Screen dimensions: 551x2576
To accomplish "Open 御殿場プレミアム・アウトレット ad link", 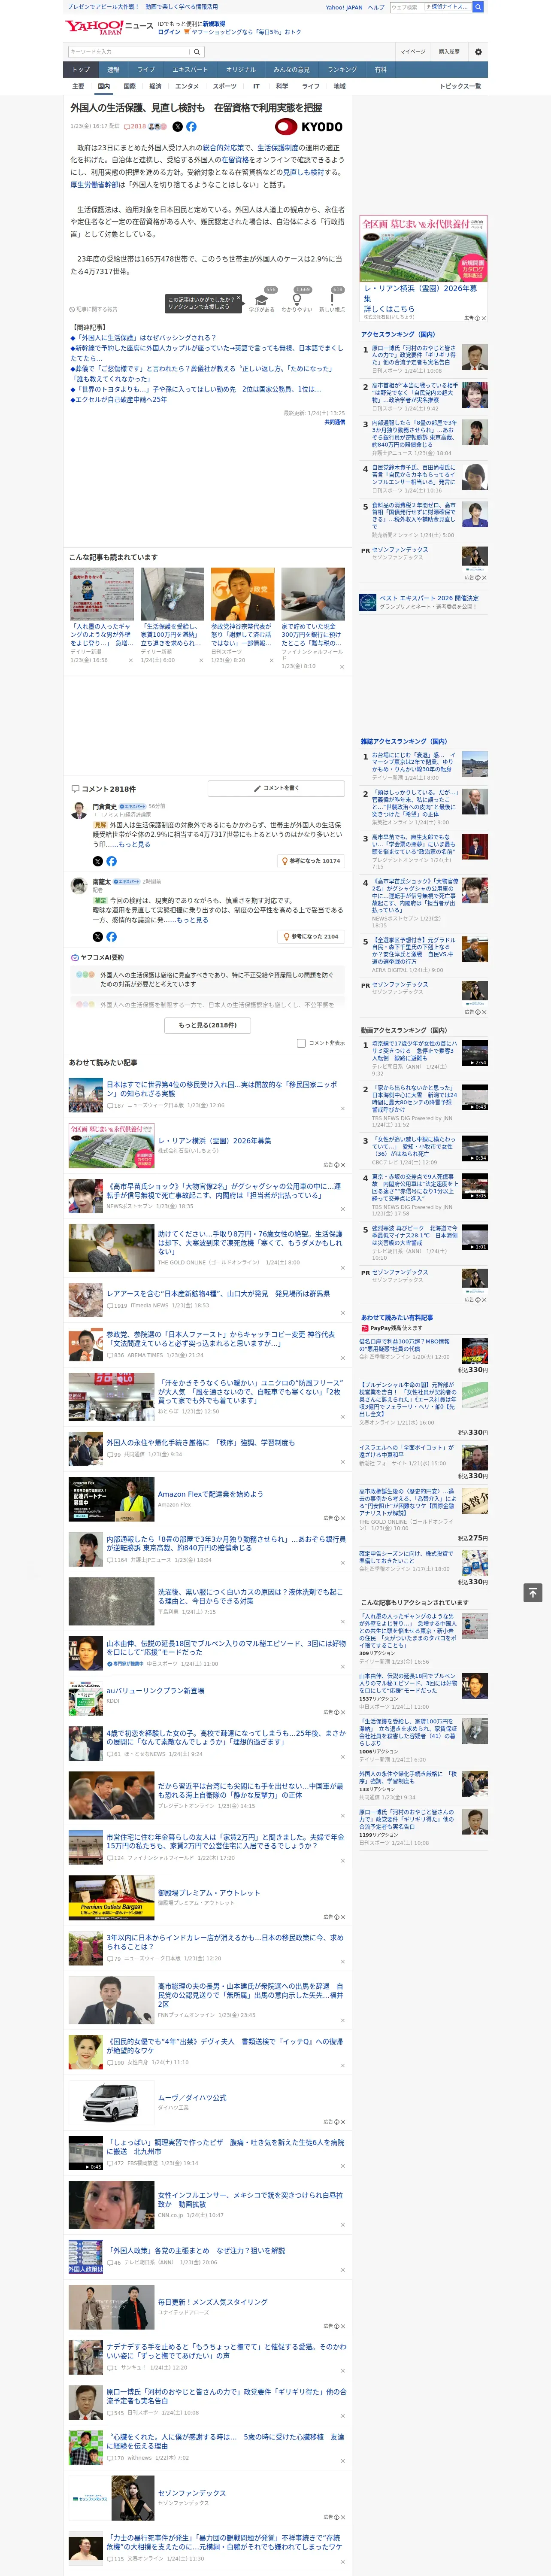I will [208, 1893].
